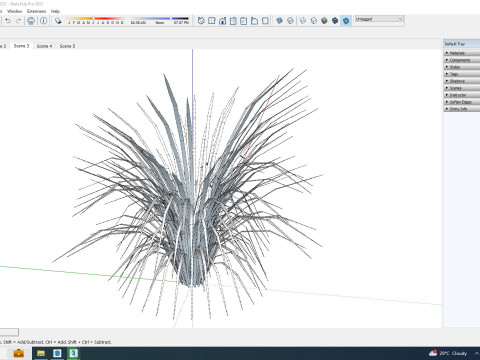
Task: Switch to Left view
Action: 254,21
